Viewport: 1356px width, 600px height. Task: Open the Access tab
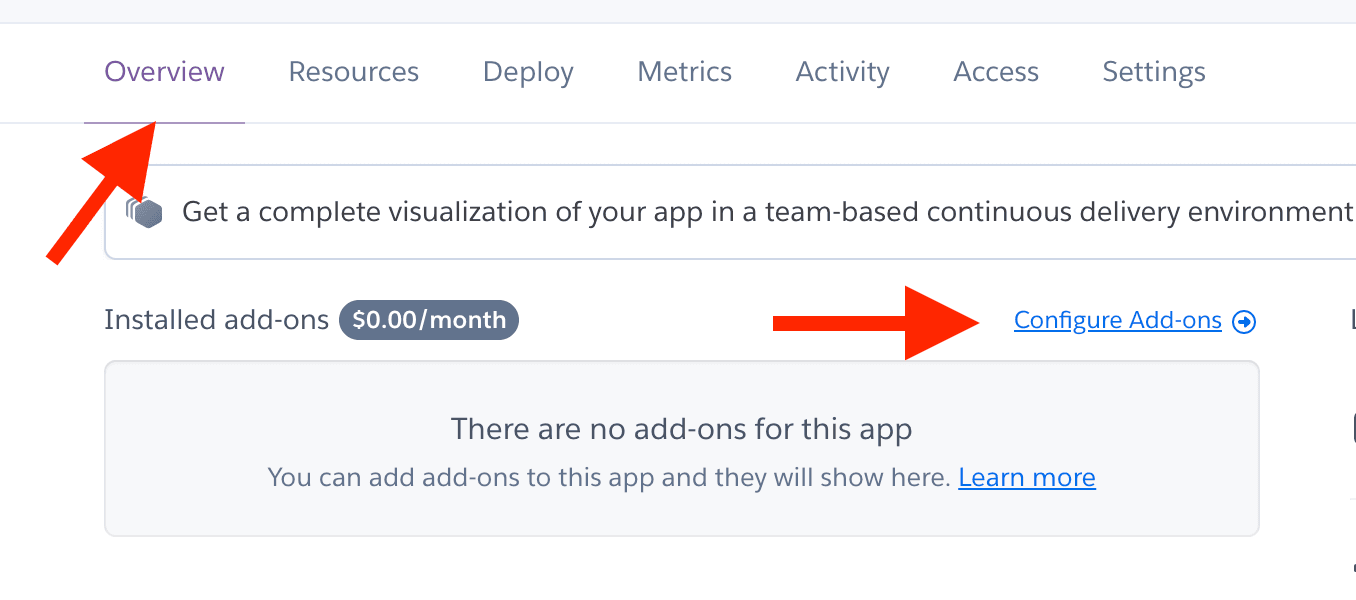(x=996, y=72)
